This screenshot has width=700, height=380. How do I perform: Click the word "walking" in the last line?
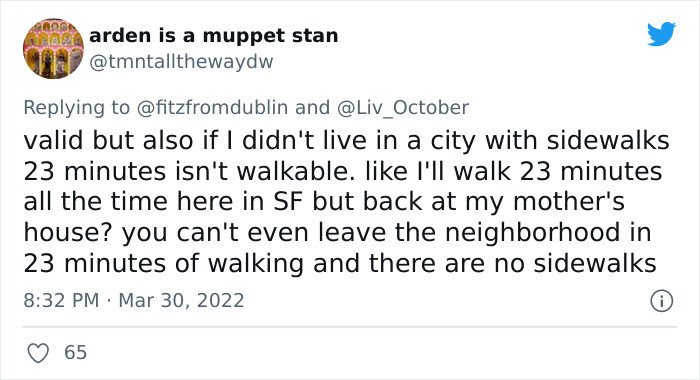pyautogui.click(x=256, y=263)
